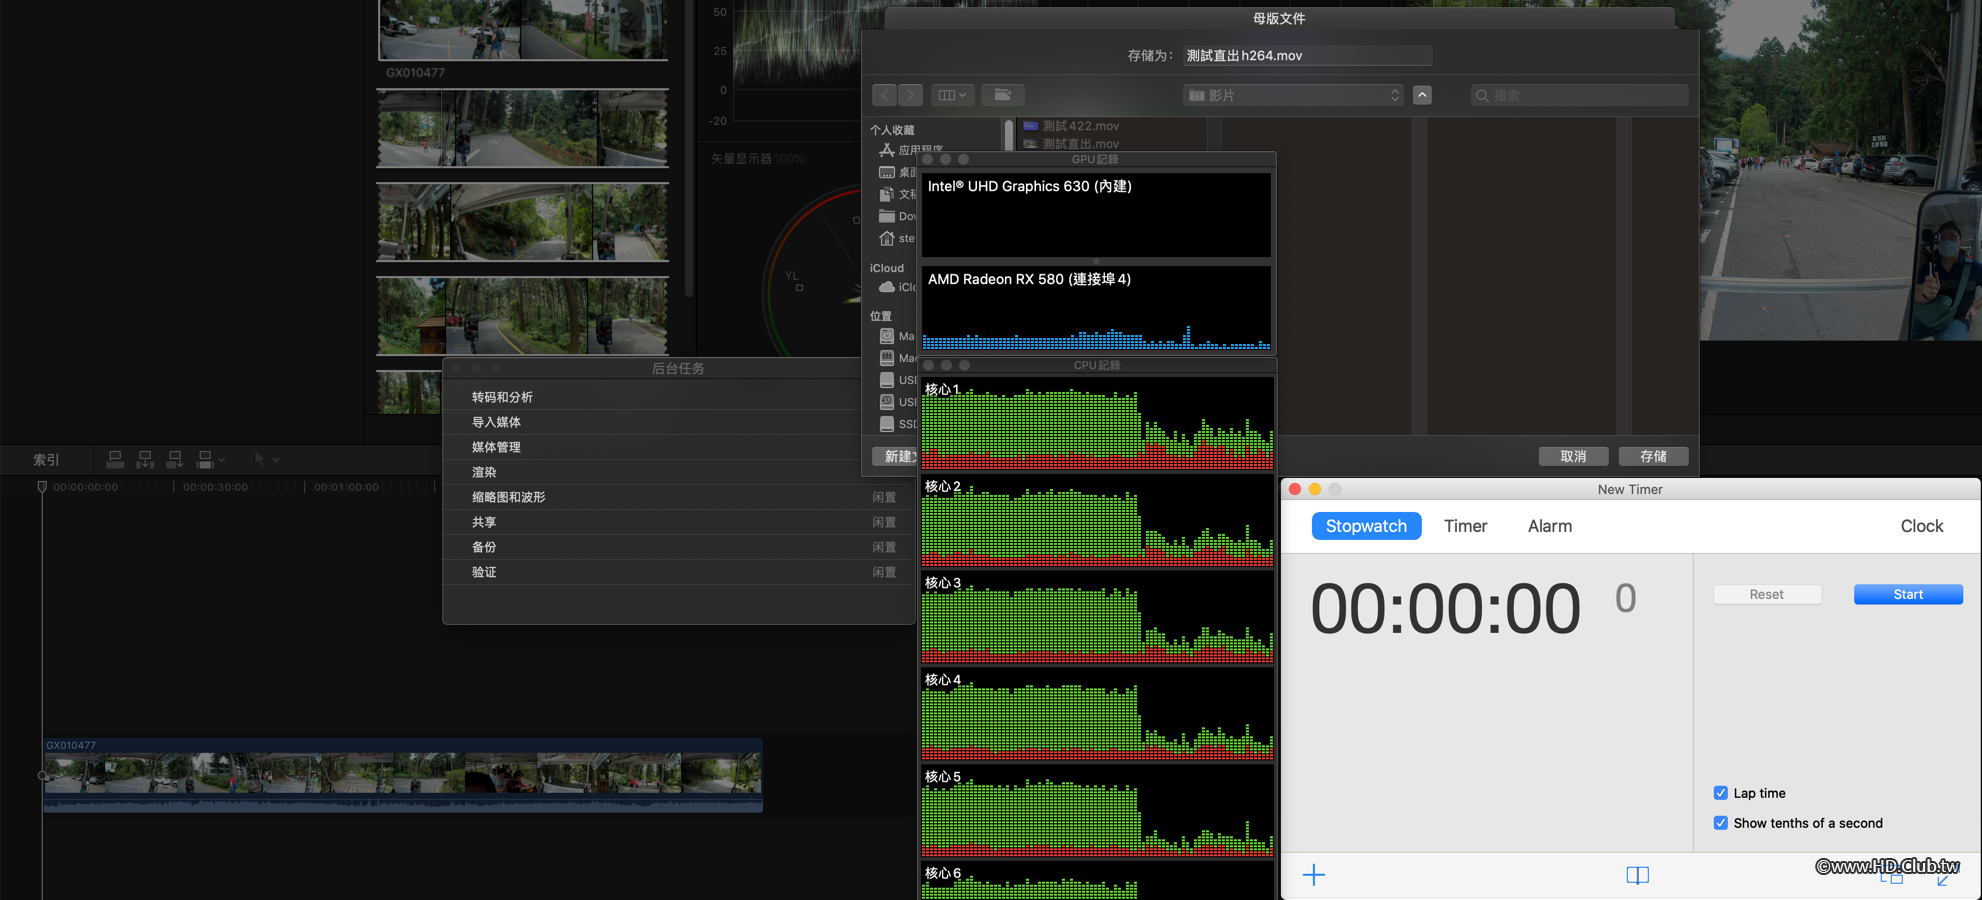Open the 影片 folder location dropdown
1982x900 pixels.
click(x=1293, y=95)
